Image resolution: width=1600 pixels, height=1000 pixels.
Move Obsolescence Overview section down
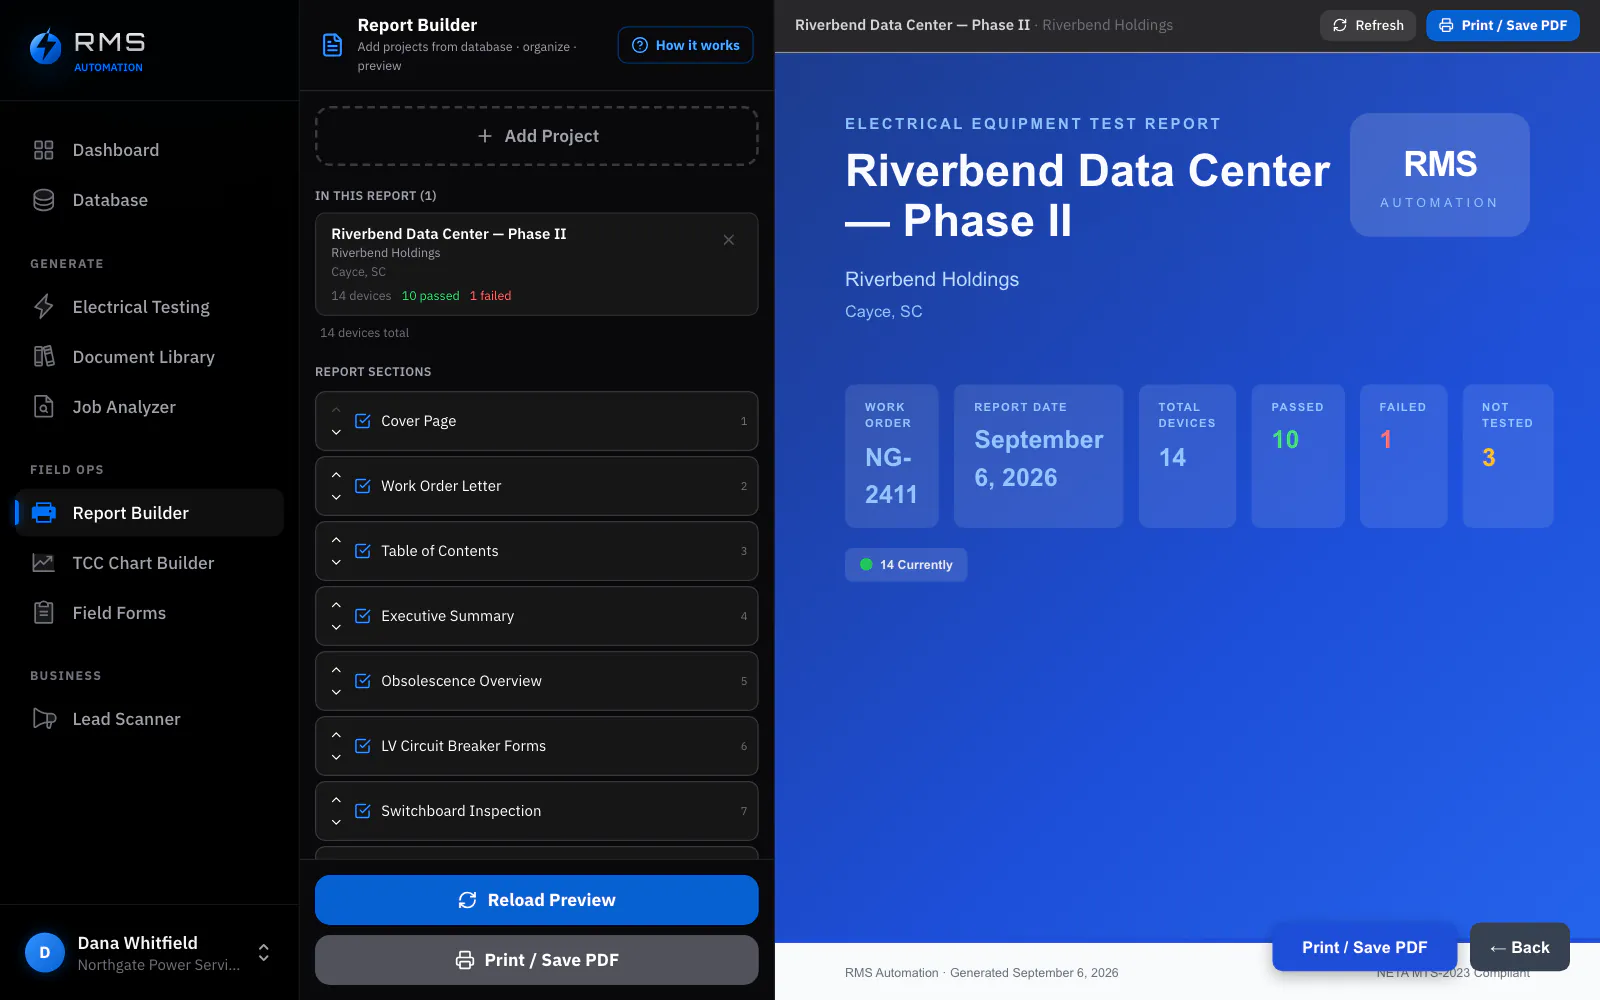point(336,692)
